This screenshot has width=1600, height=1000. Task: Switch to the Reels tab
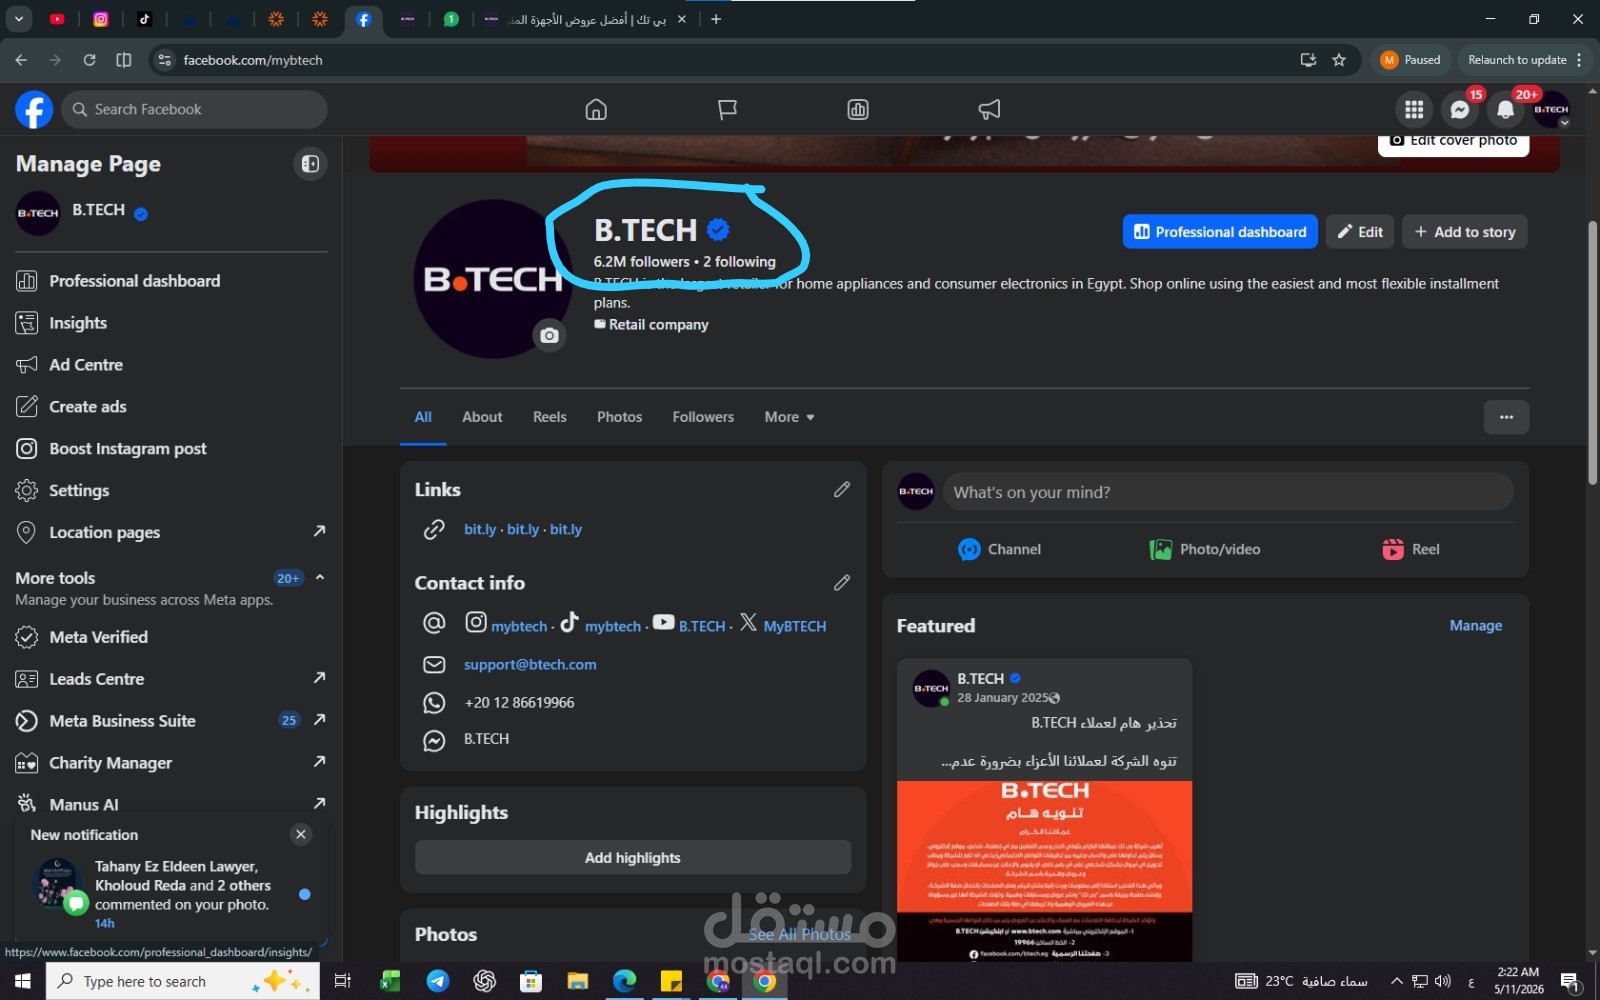tap(550, 417)
